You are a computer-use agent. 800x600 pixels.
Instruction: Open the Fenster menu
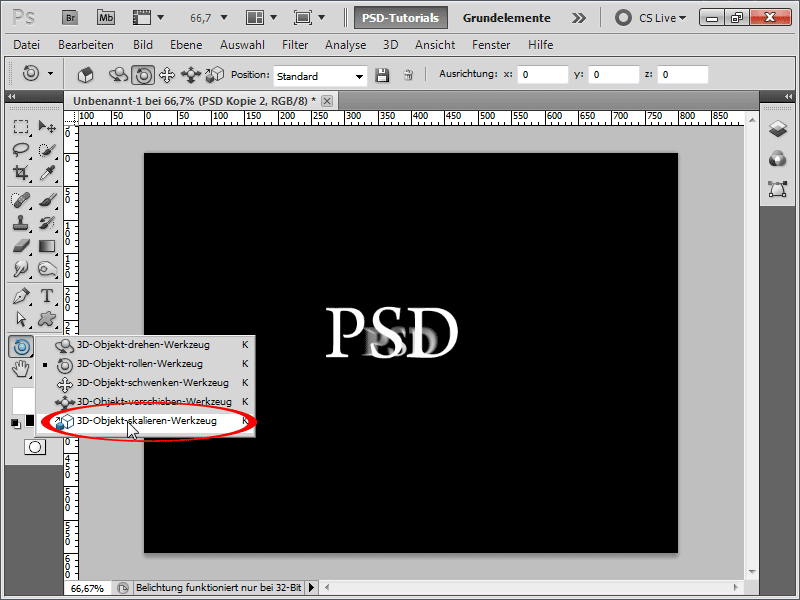[x=491, y=45]
